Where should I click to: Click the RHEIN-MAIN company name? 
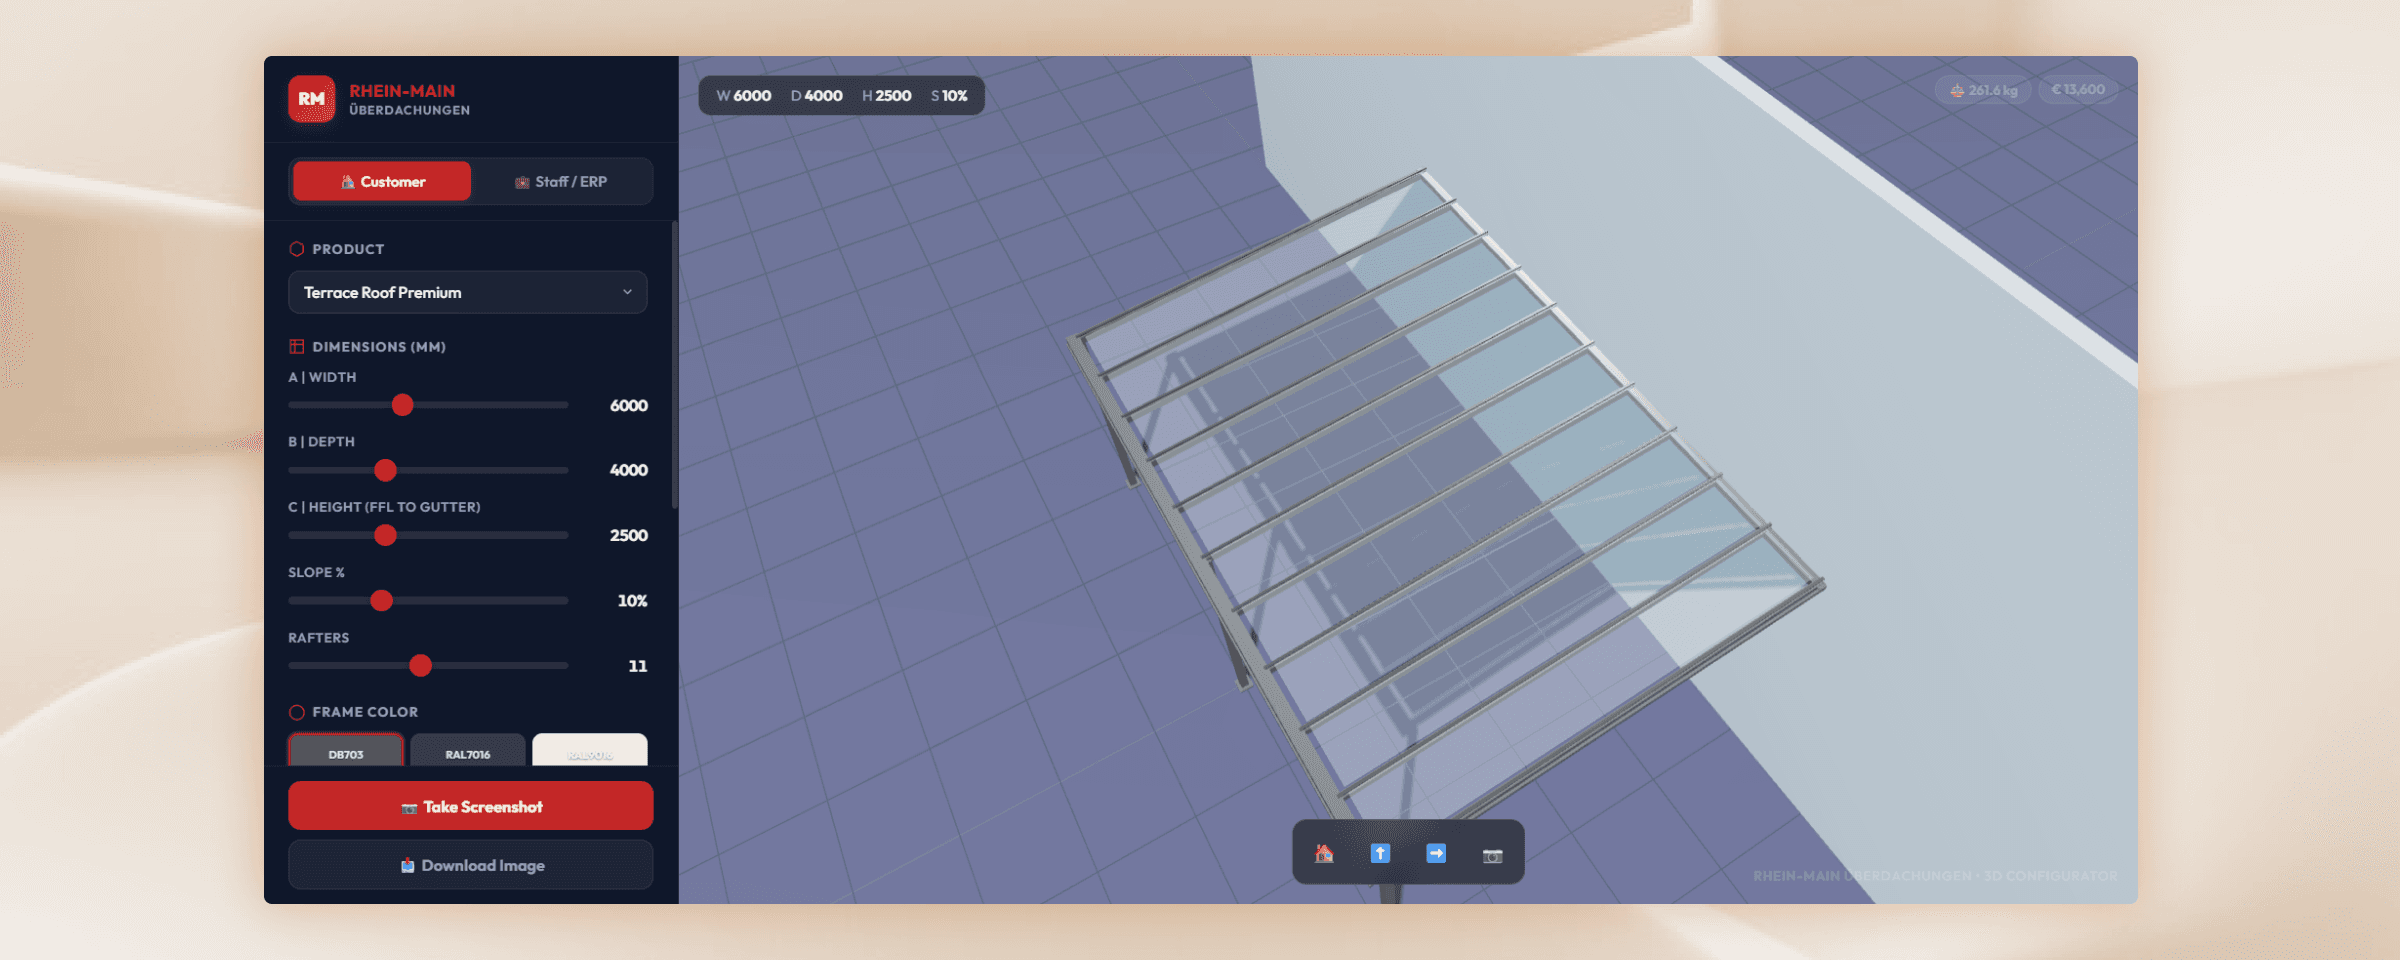point(402,91)
